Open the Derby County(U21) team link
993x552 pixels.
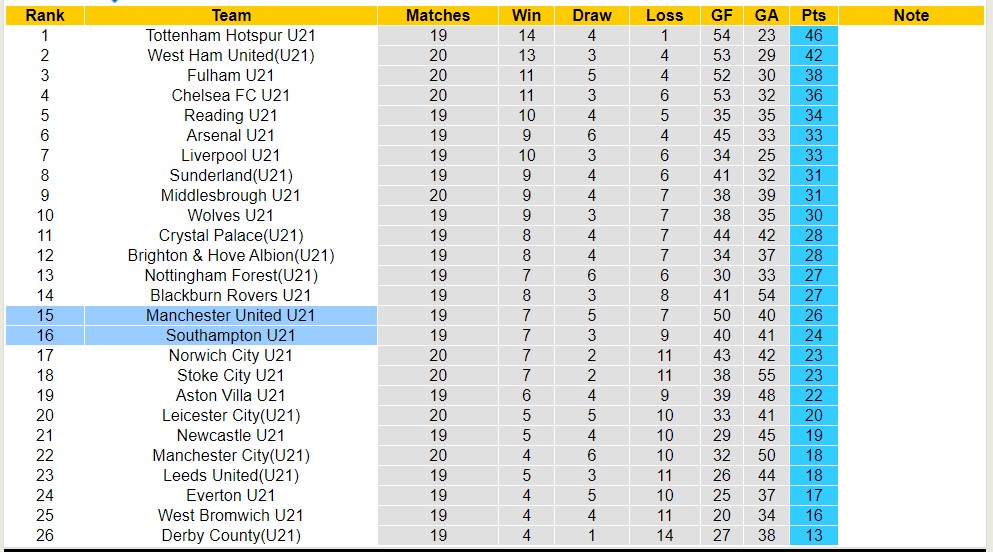[231, 535]
